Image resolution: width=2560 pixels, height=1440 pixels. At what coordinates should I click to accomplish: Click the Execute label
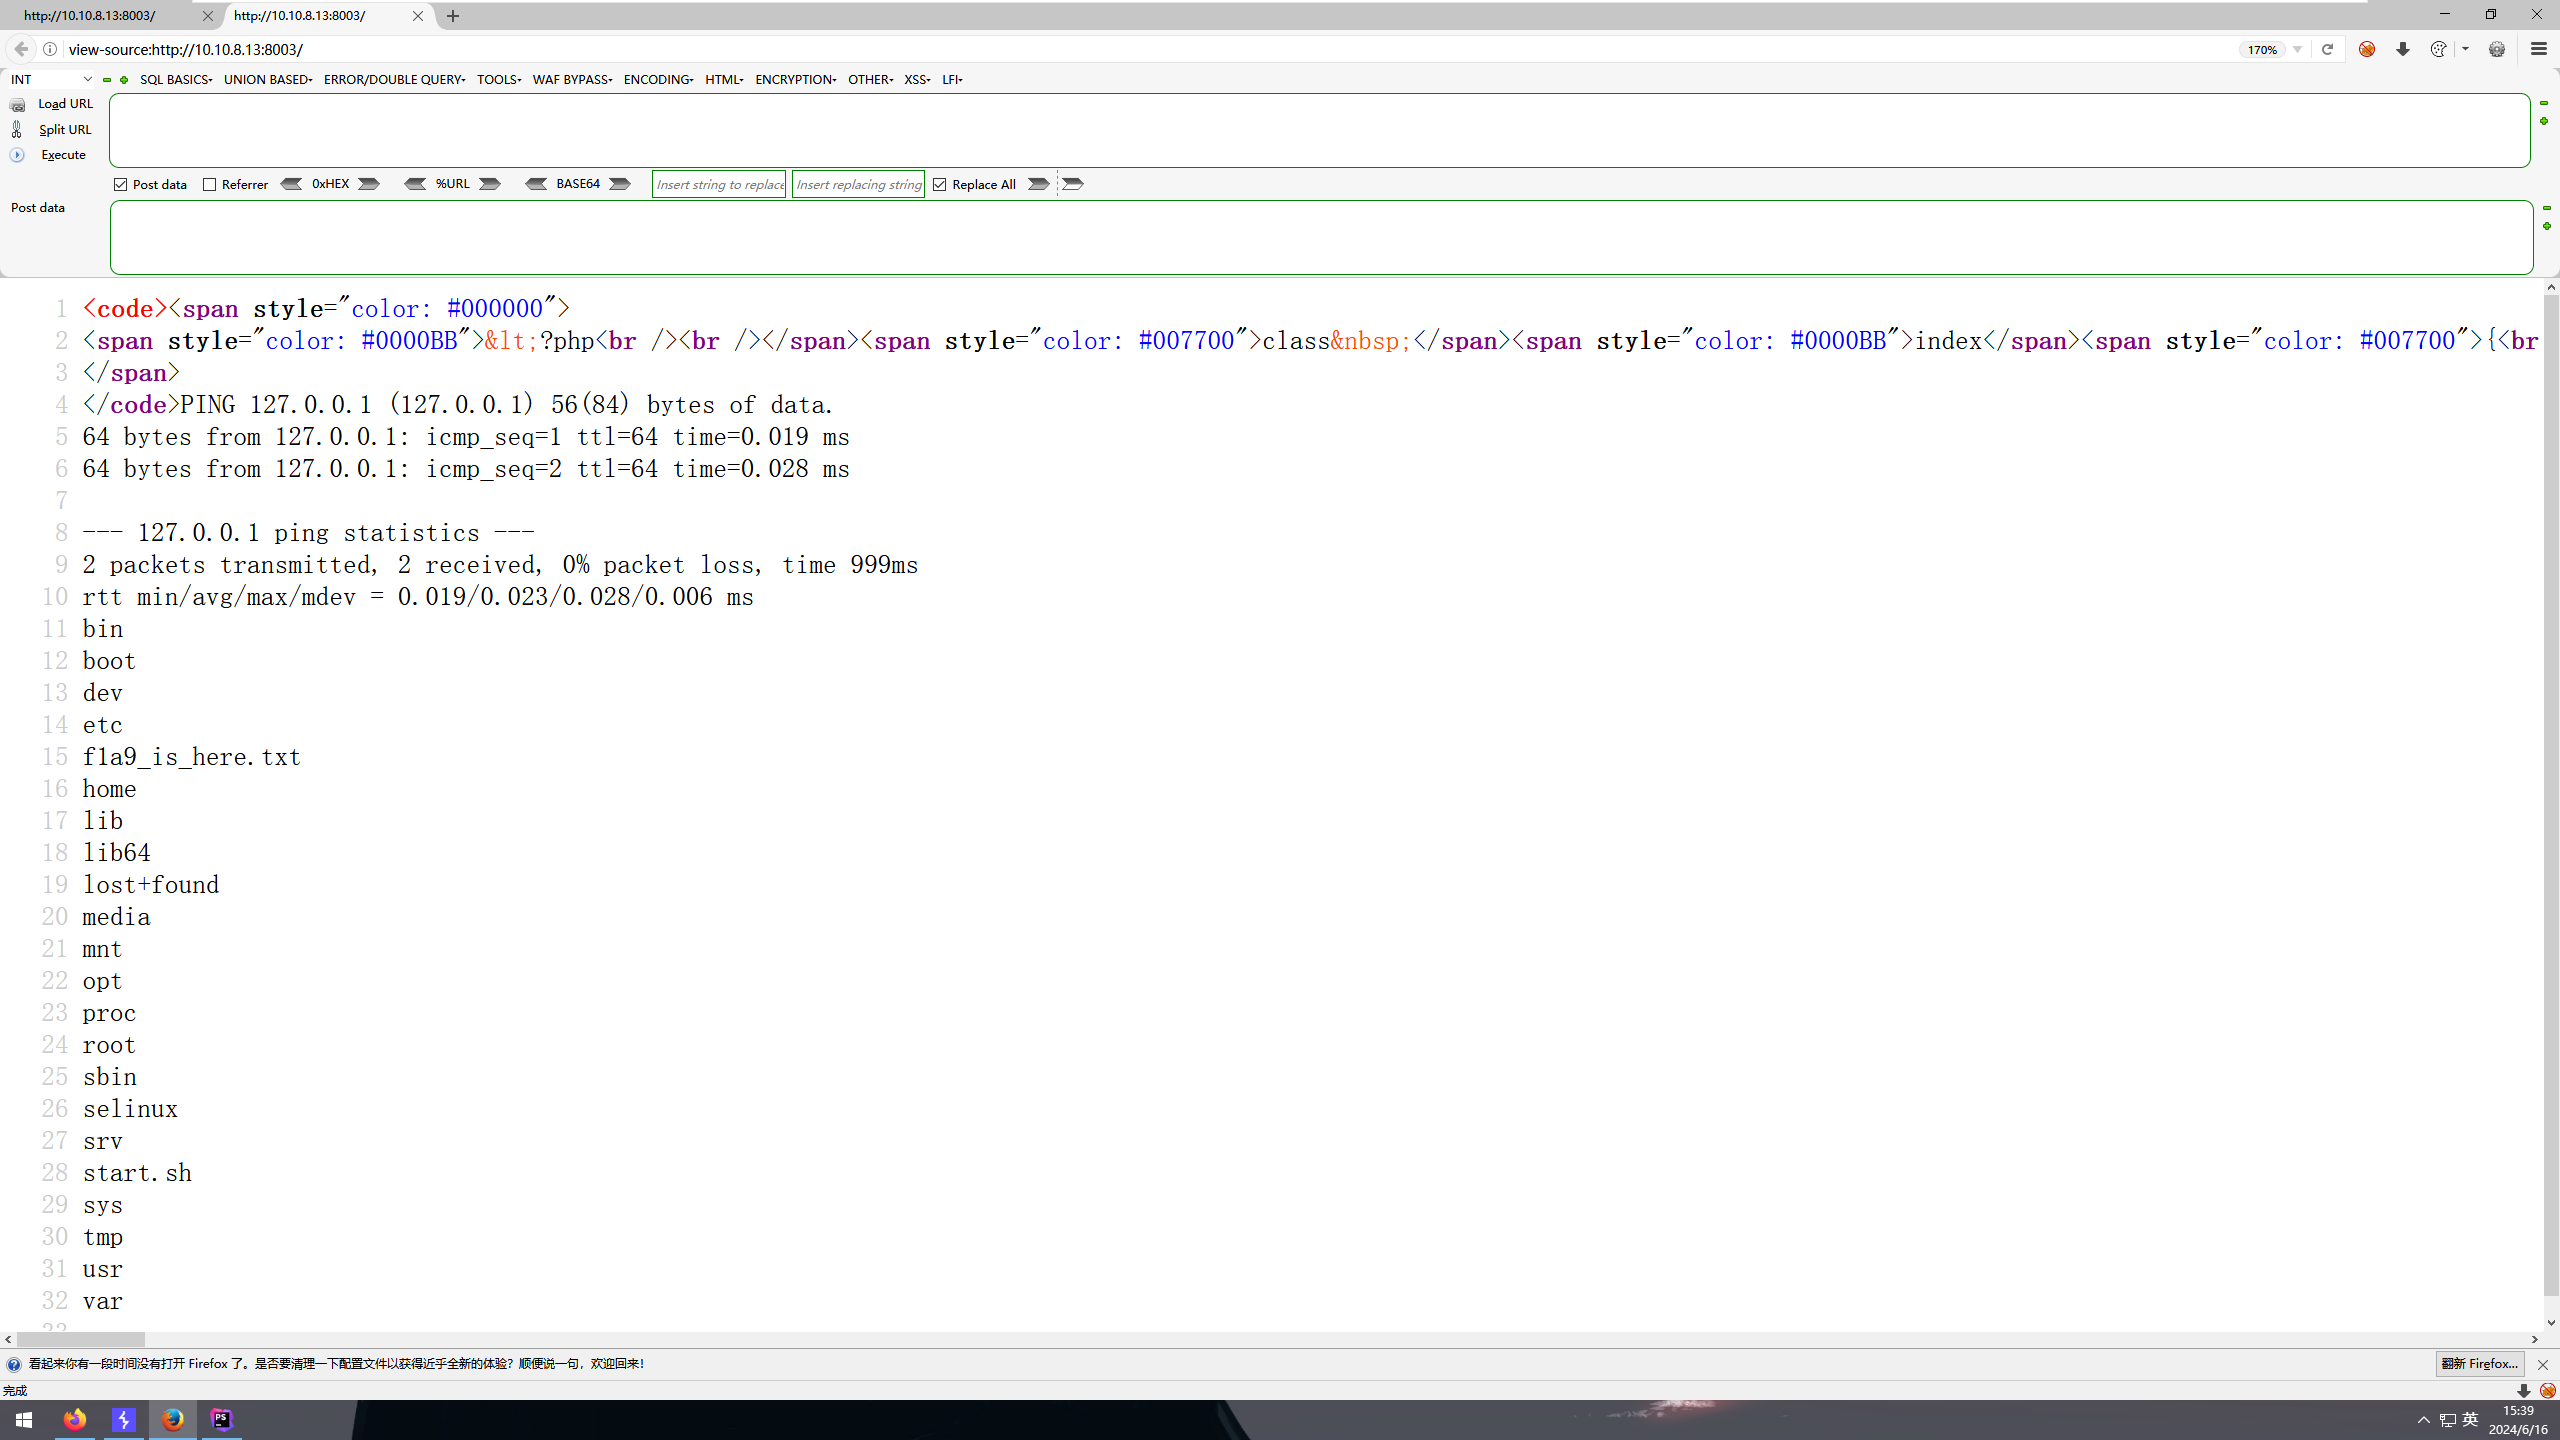tap(63, 155)
